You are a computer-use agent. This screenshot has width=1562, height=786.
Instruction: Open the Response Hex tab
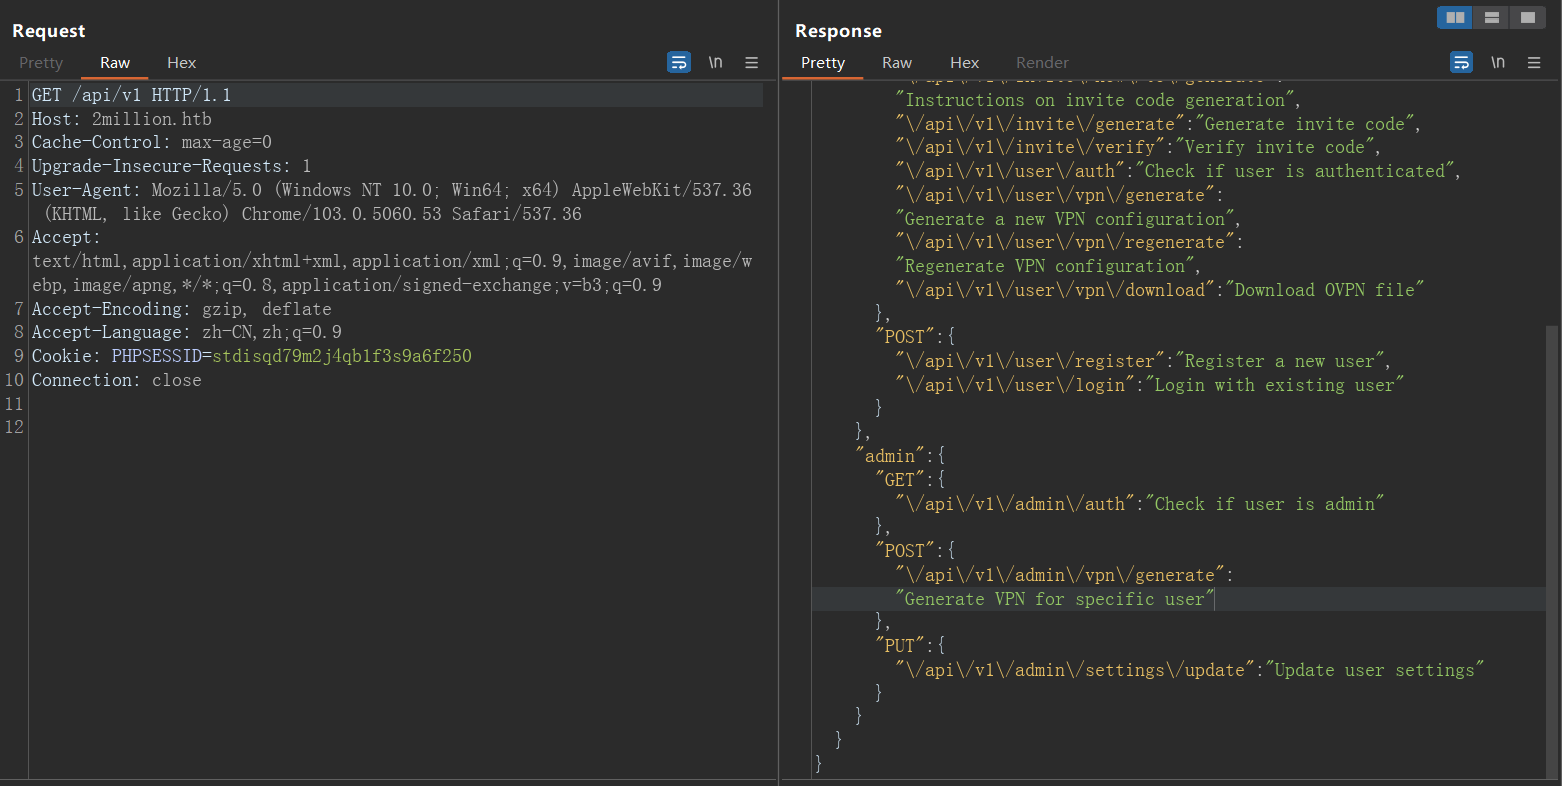click(x=964, y=62)
